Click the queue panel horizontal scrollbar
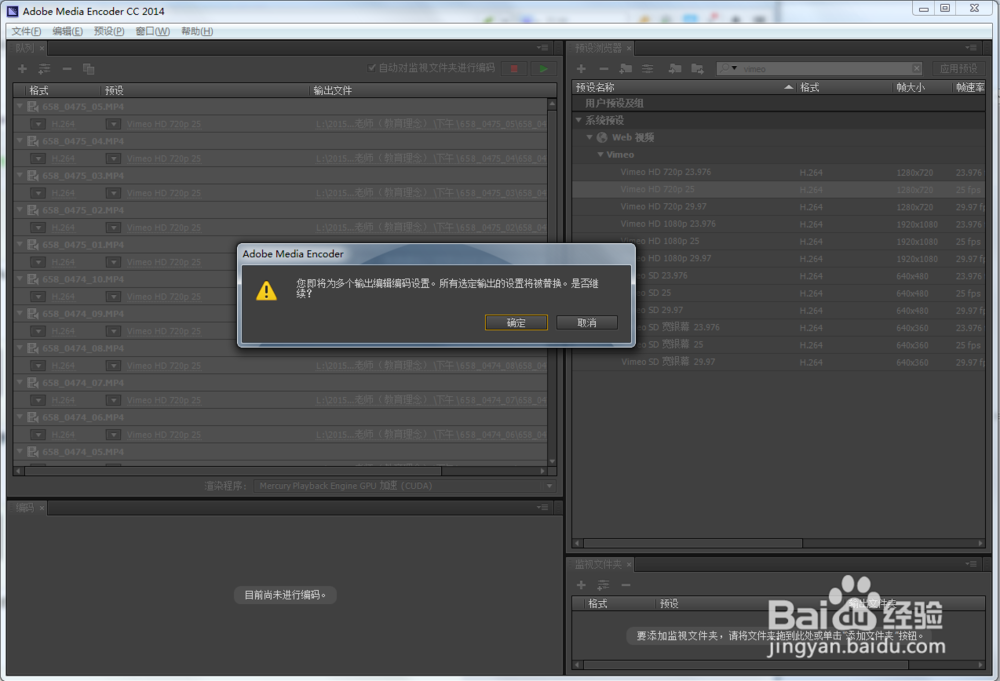 pyautogui.click(x=232, y=471)
